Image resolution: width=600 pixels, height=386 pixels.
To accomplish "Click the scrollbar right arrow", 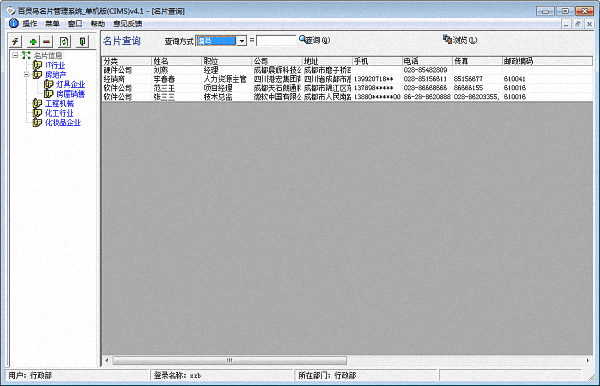I will click(587, 360).
